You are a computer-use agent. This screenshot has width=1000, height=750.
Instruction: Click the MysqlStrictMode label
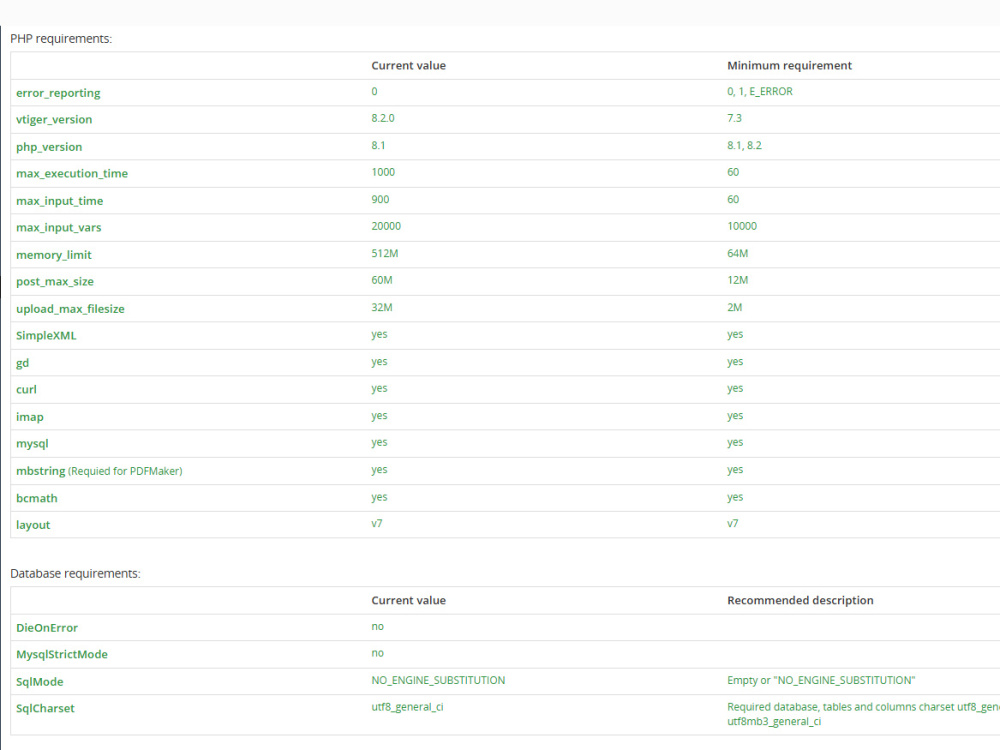pos(62,655)
